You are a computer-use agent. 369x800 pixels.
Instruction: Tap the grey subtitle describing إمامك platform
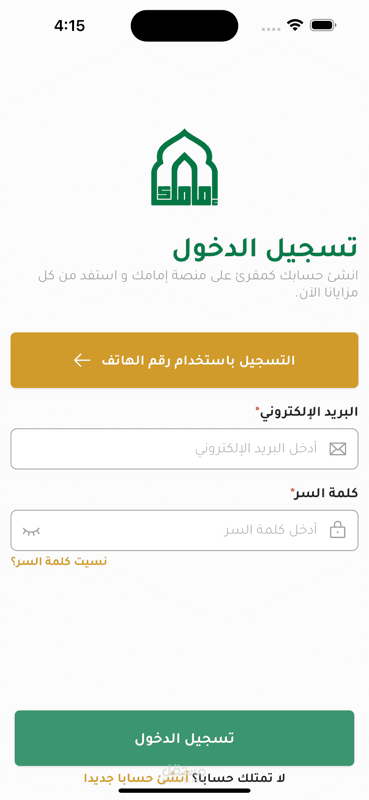pos(198,284)
